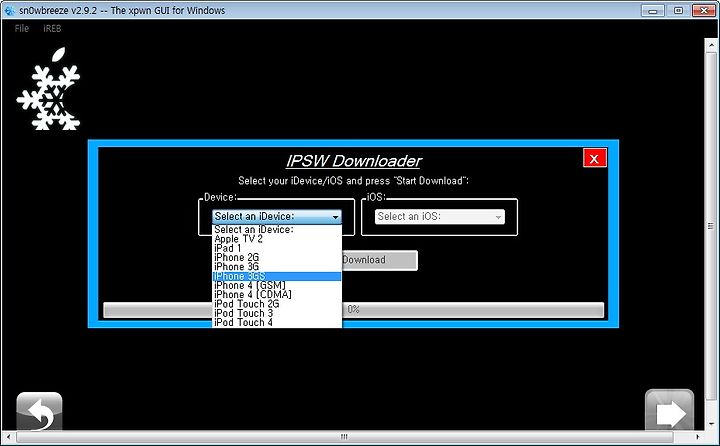Choose iPhone 4 [GSM] from device list

[x=277, y=285]
